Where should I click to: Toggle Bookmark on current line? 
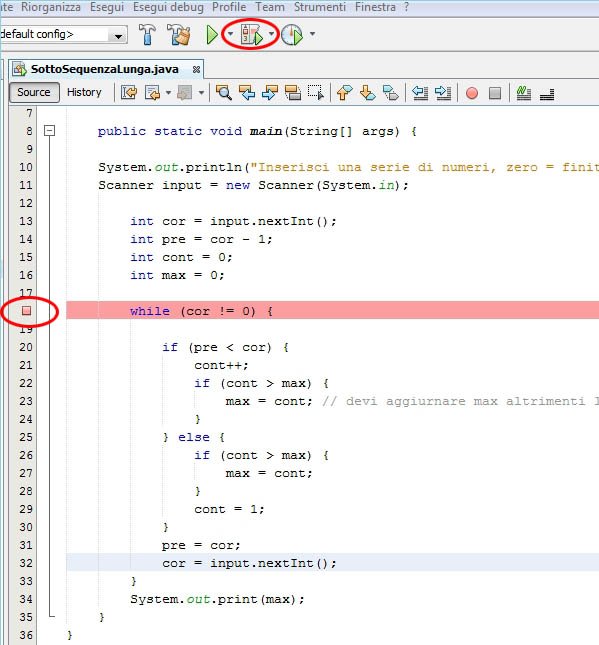(x=391, y=93)
